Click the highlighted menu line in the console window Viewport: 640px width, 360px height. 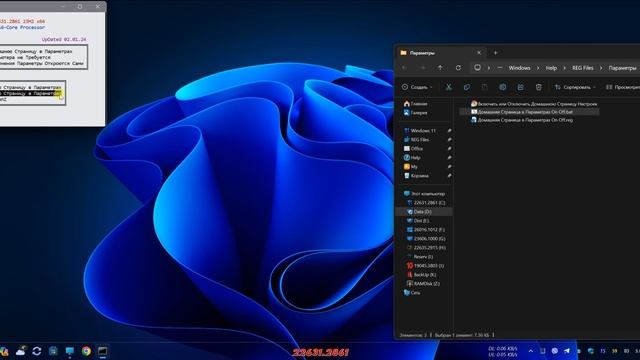31,93
